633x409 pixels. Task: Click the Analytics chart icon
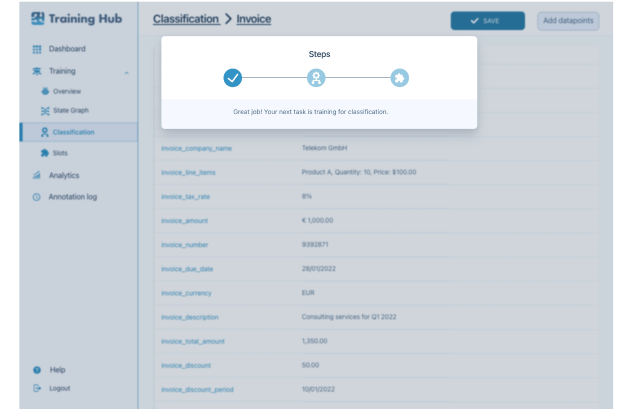coord(37,175)
